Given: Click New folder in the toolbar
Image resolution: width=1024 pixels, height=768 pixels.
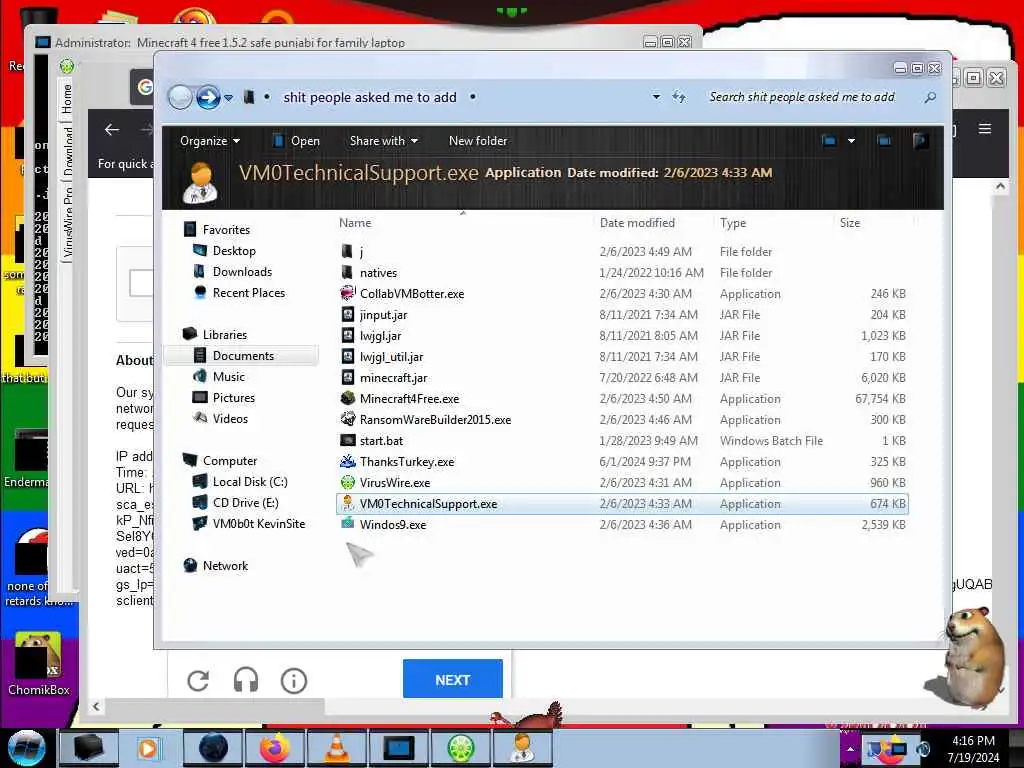Looking at the screenshot, I should (477, 140).
